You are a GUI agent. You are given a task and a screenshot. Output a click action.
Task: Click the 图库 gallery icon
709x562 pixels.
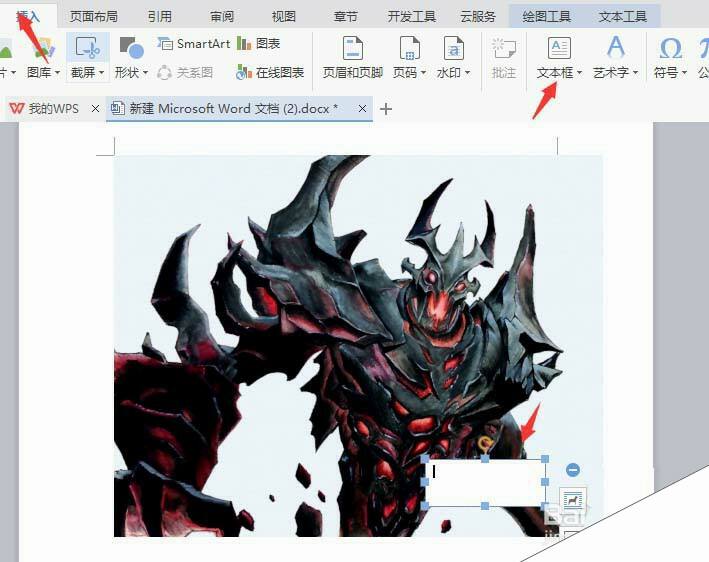[44, 48]
